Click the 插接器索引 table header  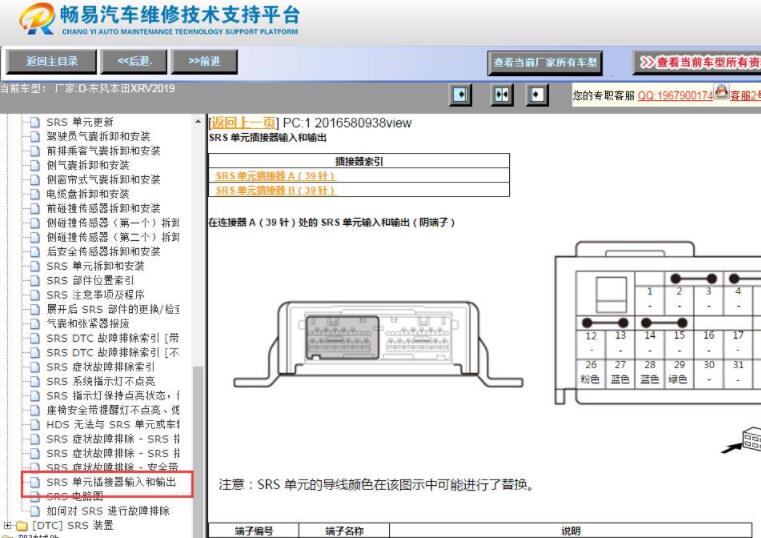click(x=359, y=161)
